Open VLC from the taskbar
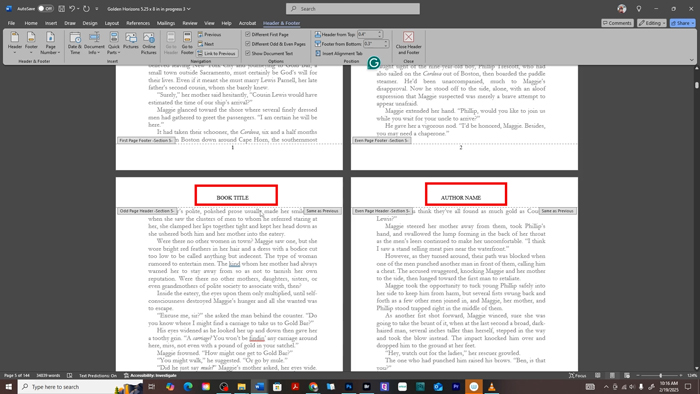Viewport: 700px width, 394px height. point(492,386)
